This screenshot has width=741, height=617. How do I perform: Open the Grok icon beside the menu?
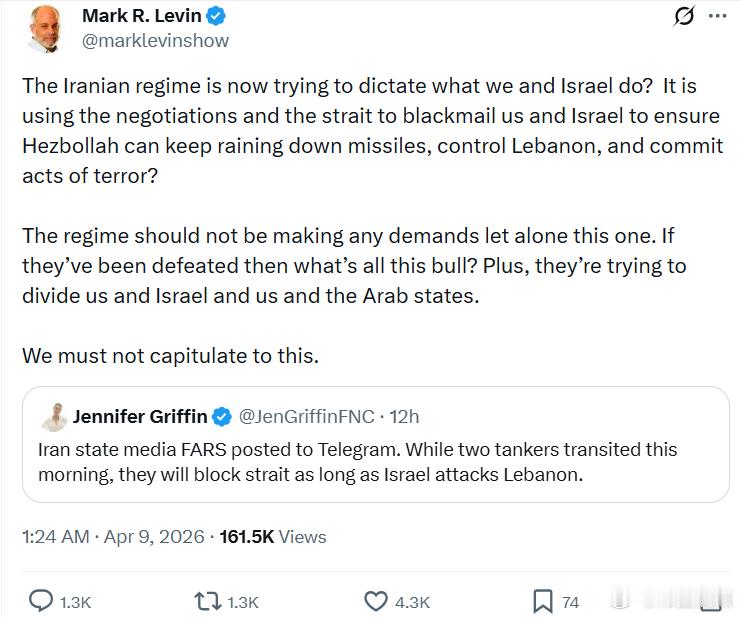click(x=685, y=16)
